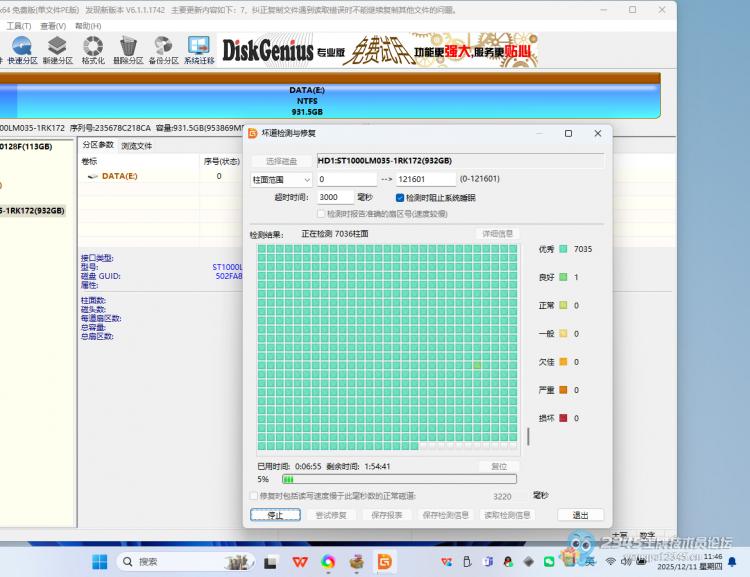Select the 格式化 format toolbar icon
This screenshot has height=577, width=750.
93,50
